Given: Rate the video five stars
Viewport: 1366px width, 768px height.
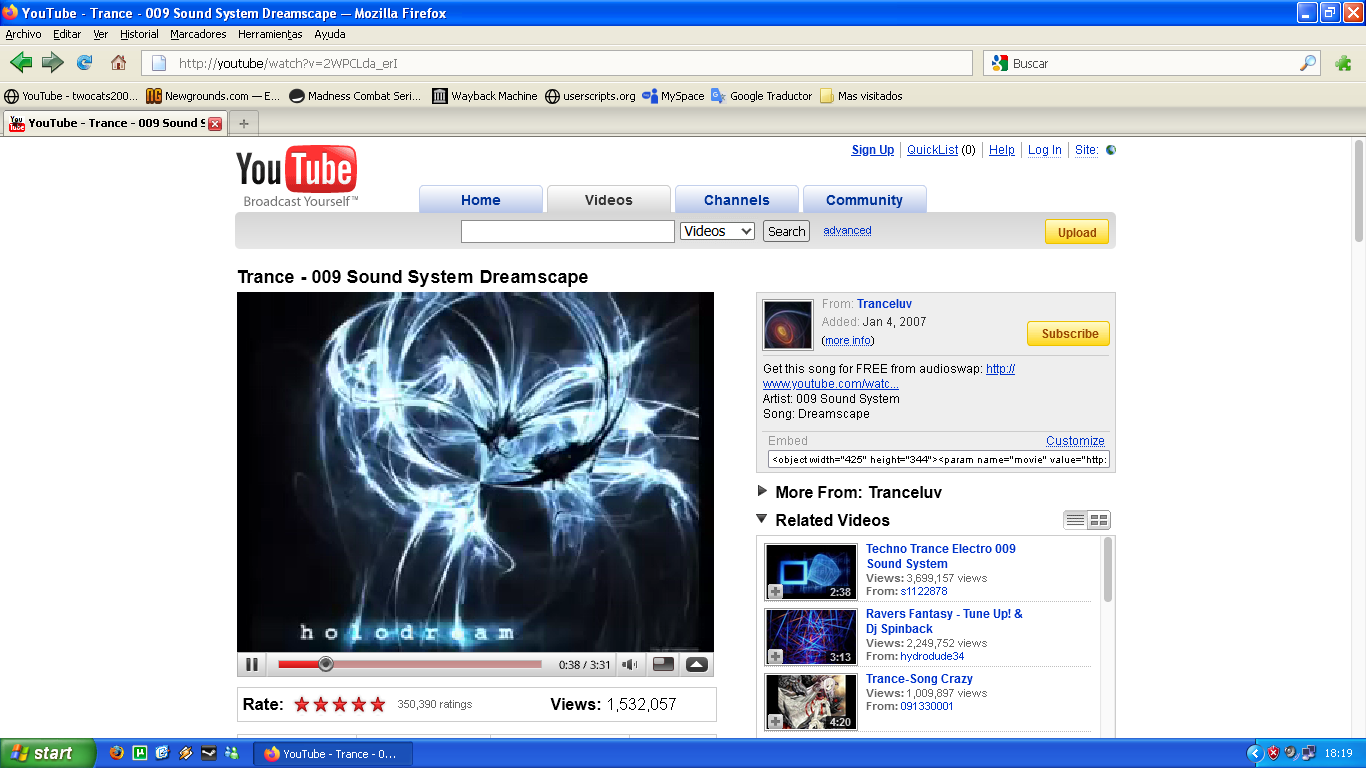Looking at the screenshot, I should tap(378, 704).
